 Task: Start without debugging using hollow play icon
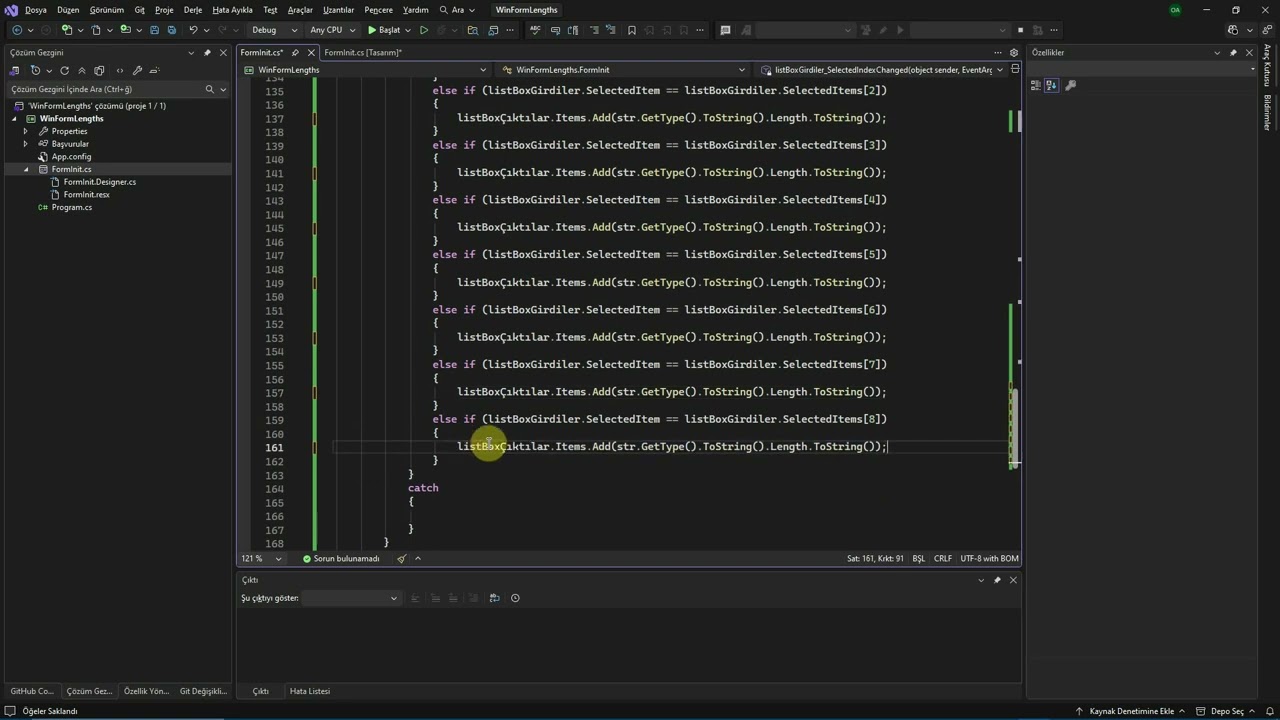tap(423, 30)
